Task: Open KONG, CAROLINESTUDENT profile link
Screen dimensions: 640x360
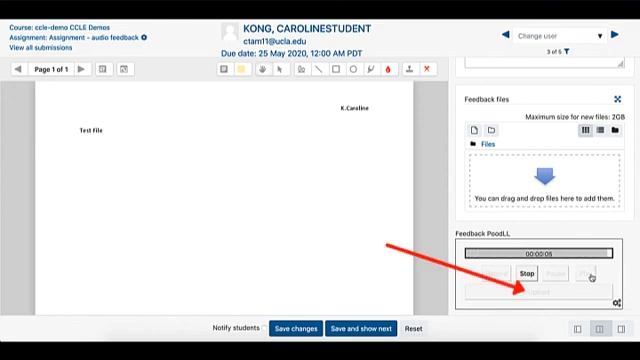Action: 307,29
